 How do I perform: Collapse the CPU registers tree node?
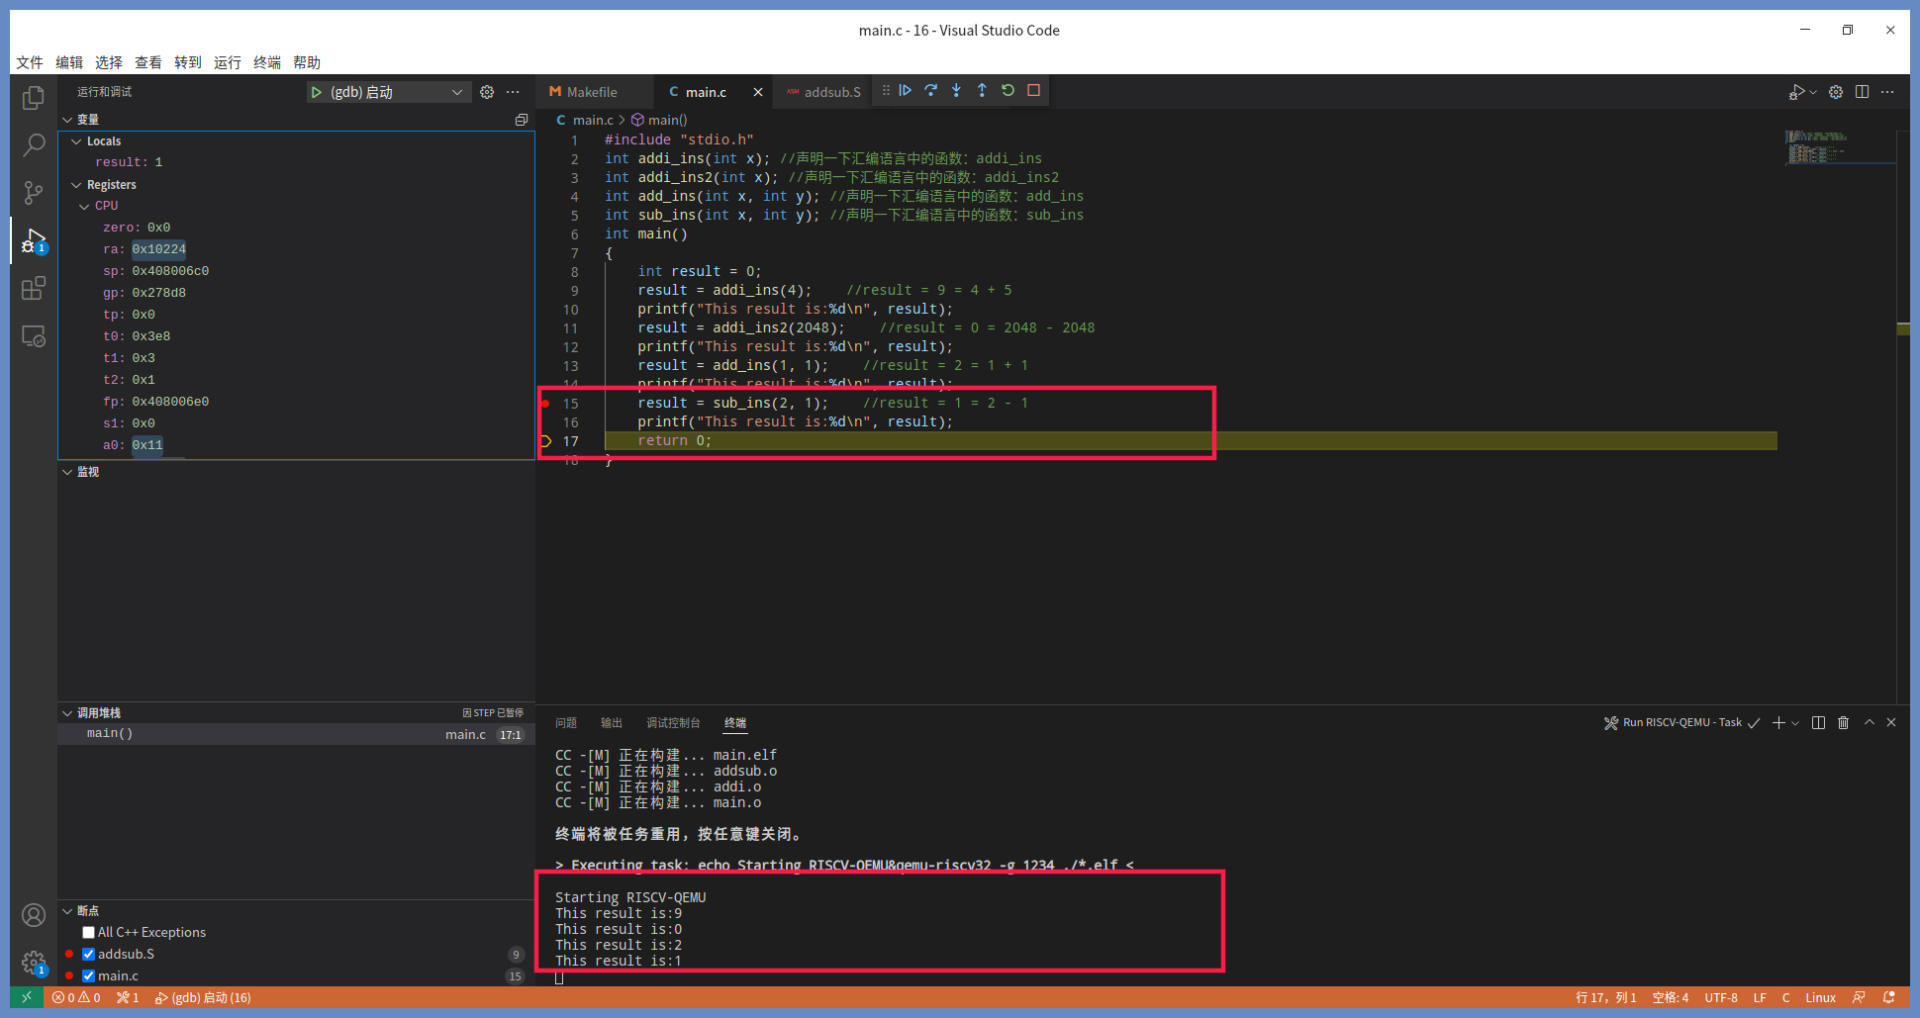click(85, 206)
